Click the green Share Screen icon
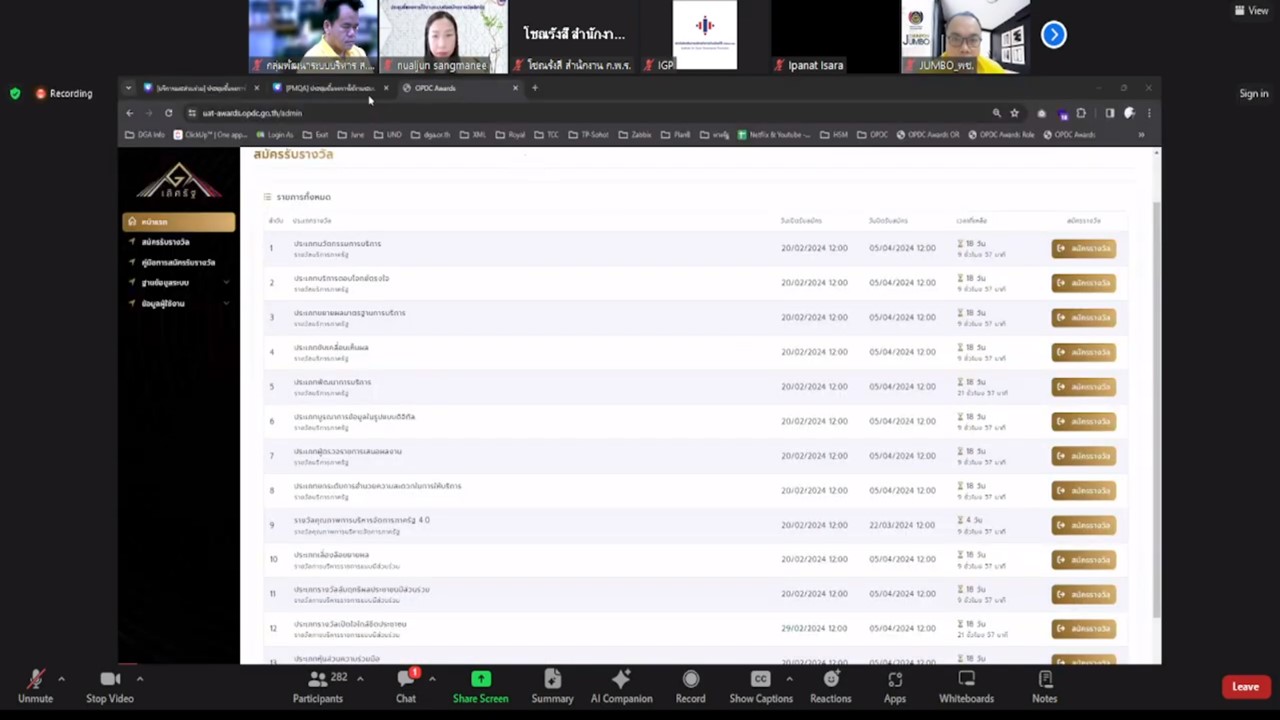The width and height of the screenshot is (1280, 720). click(x=480, y=680)
